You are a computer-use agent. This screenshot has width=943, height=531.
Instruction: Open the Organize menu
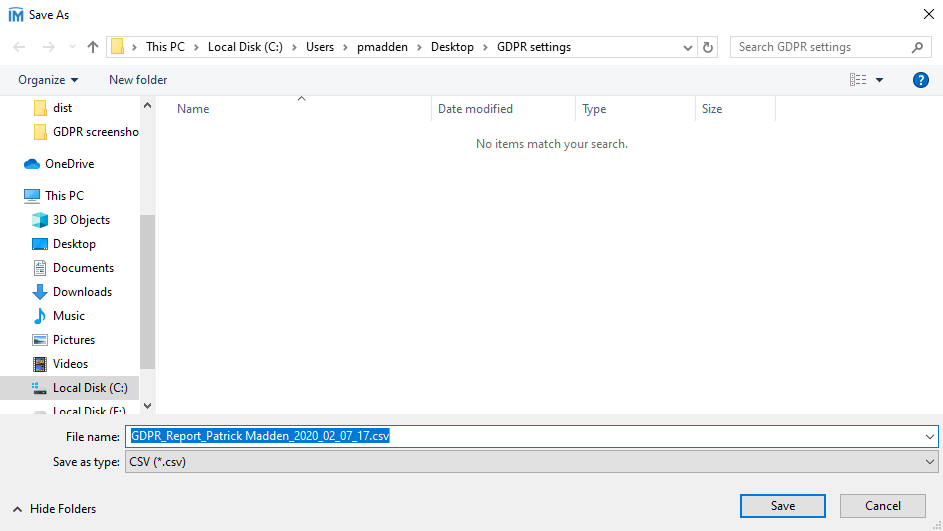[x=48, y=80]
